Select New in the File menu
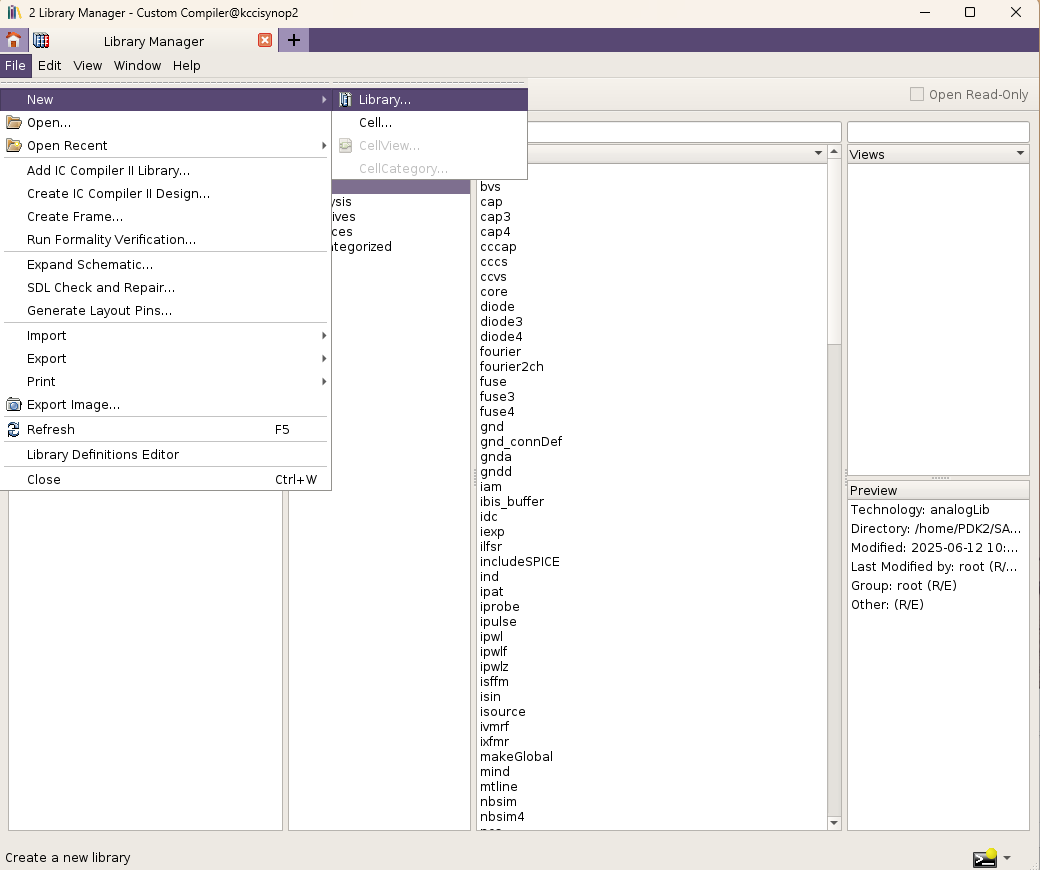The height and width of the screenshot is (870, 1040). point(166,99)
